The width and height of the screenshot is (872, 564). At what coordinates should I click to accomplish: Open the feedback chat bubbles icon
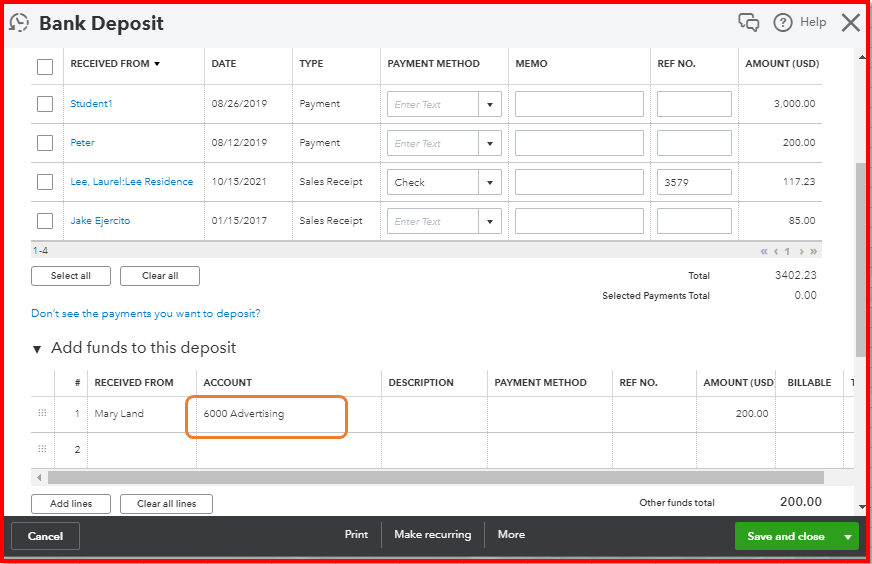pos(748,23)
